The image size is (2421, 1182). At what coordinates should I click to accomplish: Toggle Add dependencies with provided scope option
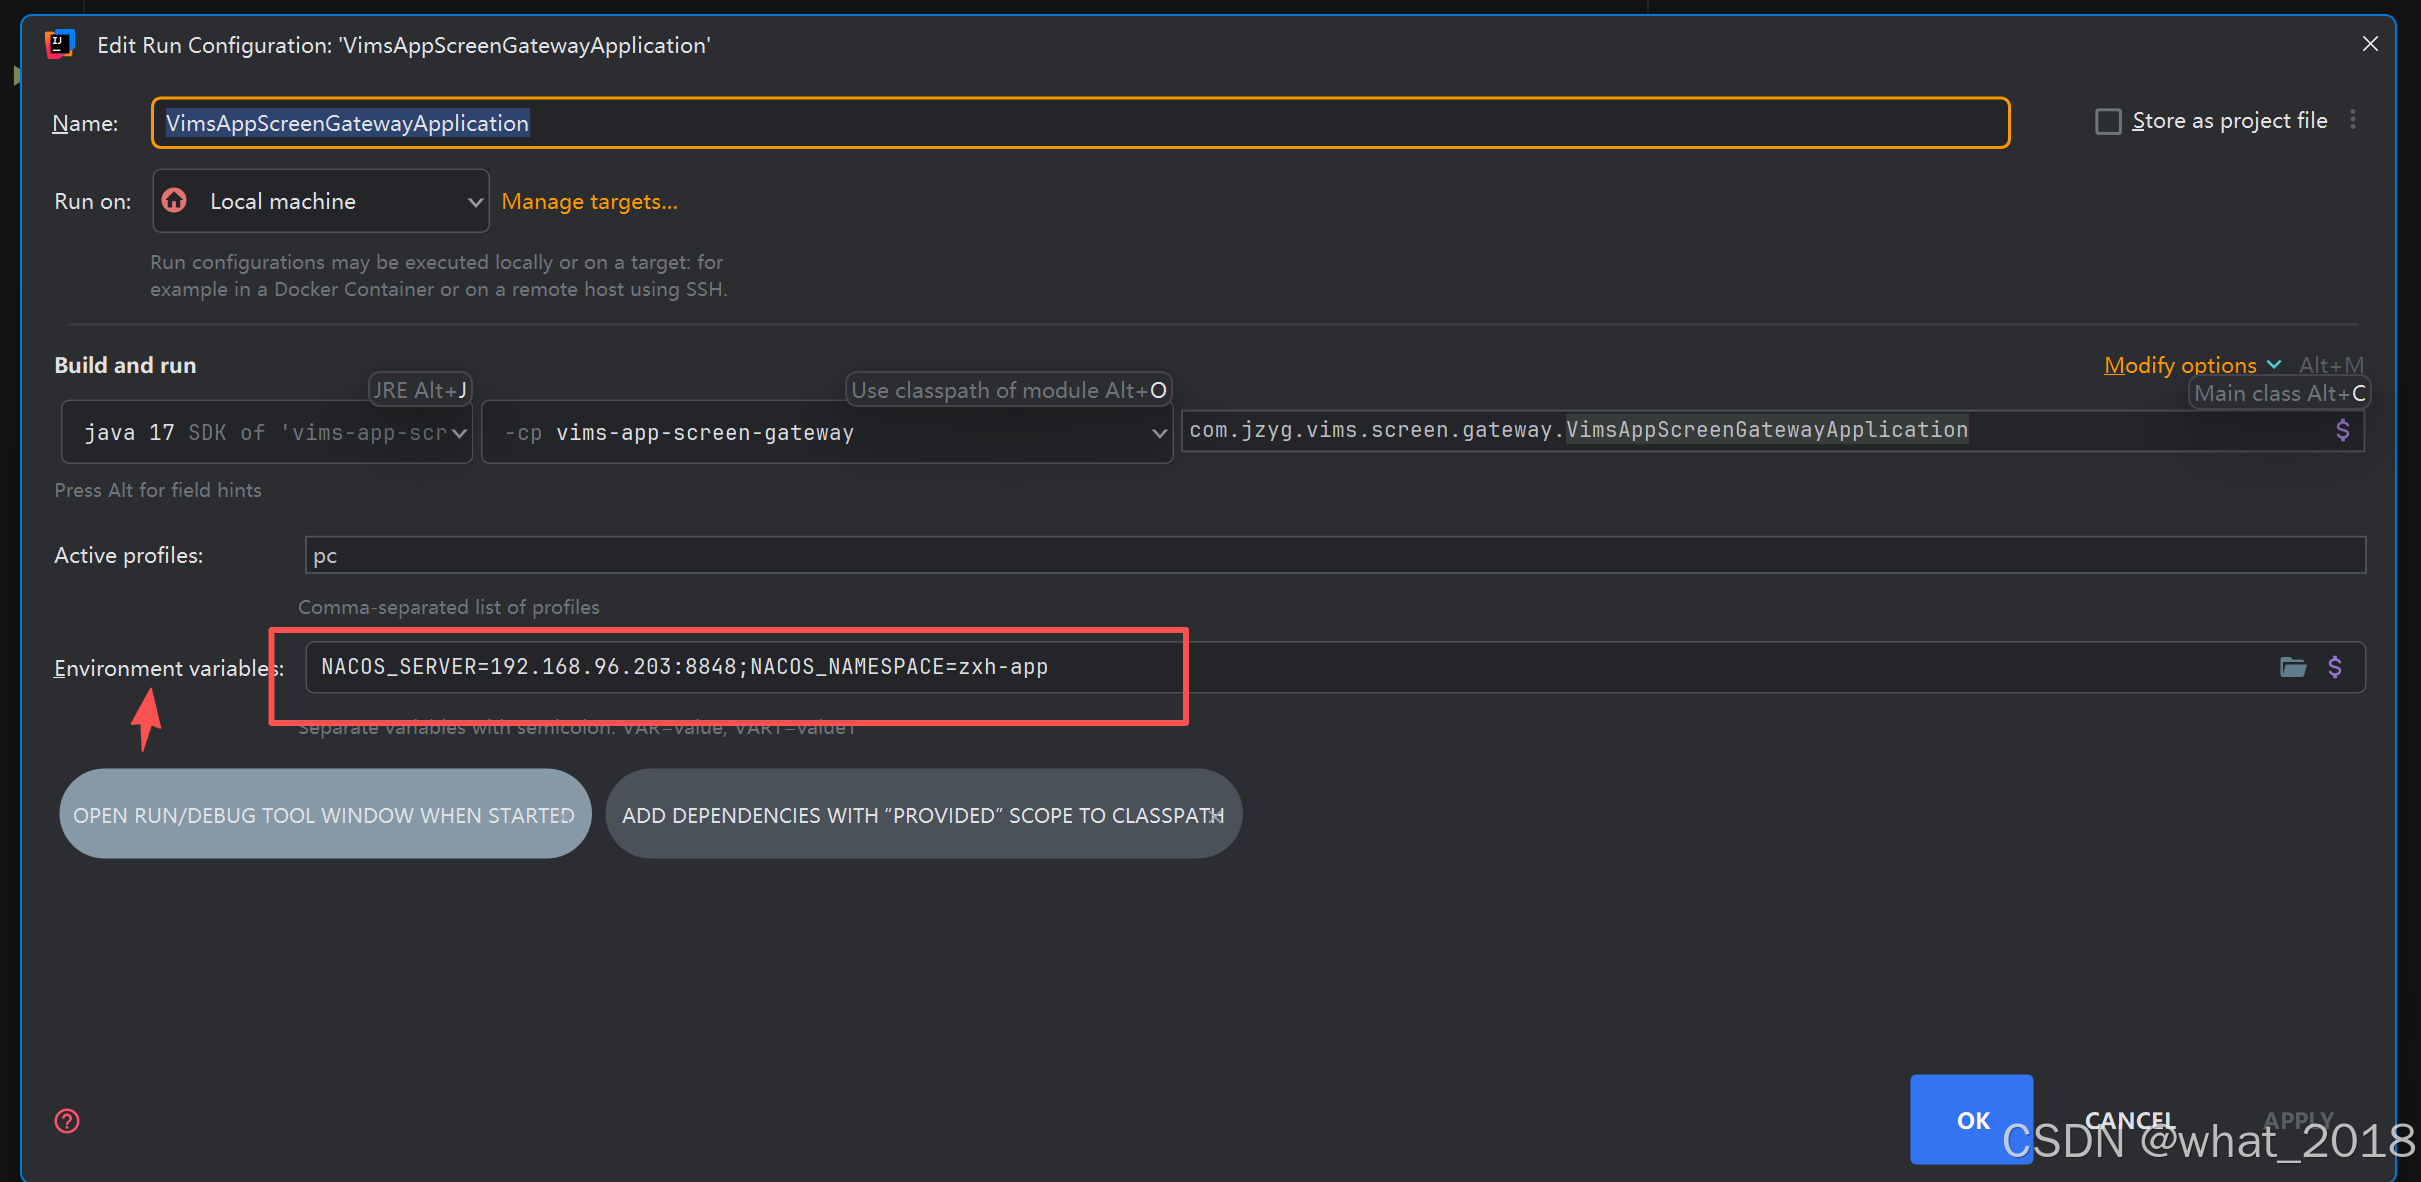[x=922, y=814]
